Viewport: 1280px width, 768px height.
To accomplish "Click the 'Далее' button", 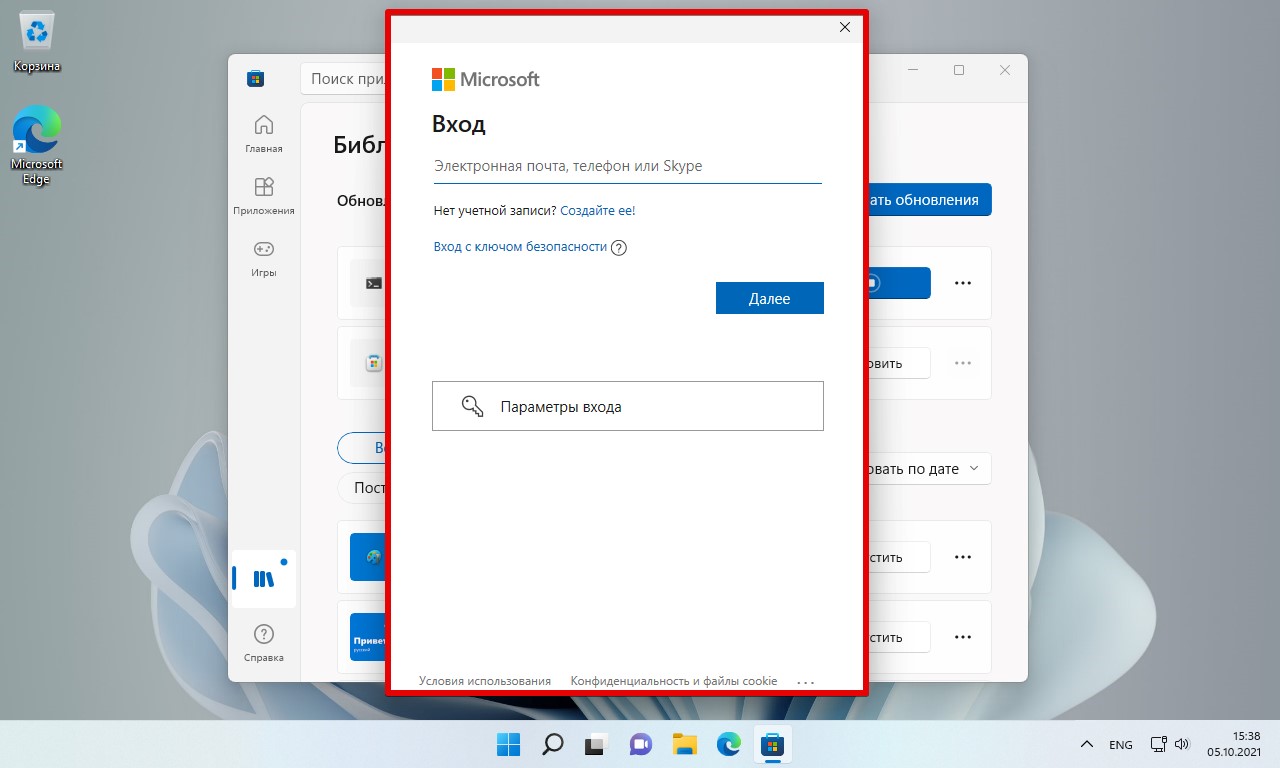I will coord(770,298).
